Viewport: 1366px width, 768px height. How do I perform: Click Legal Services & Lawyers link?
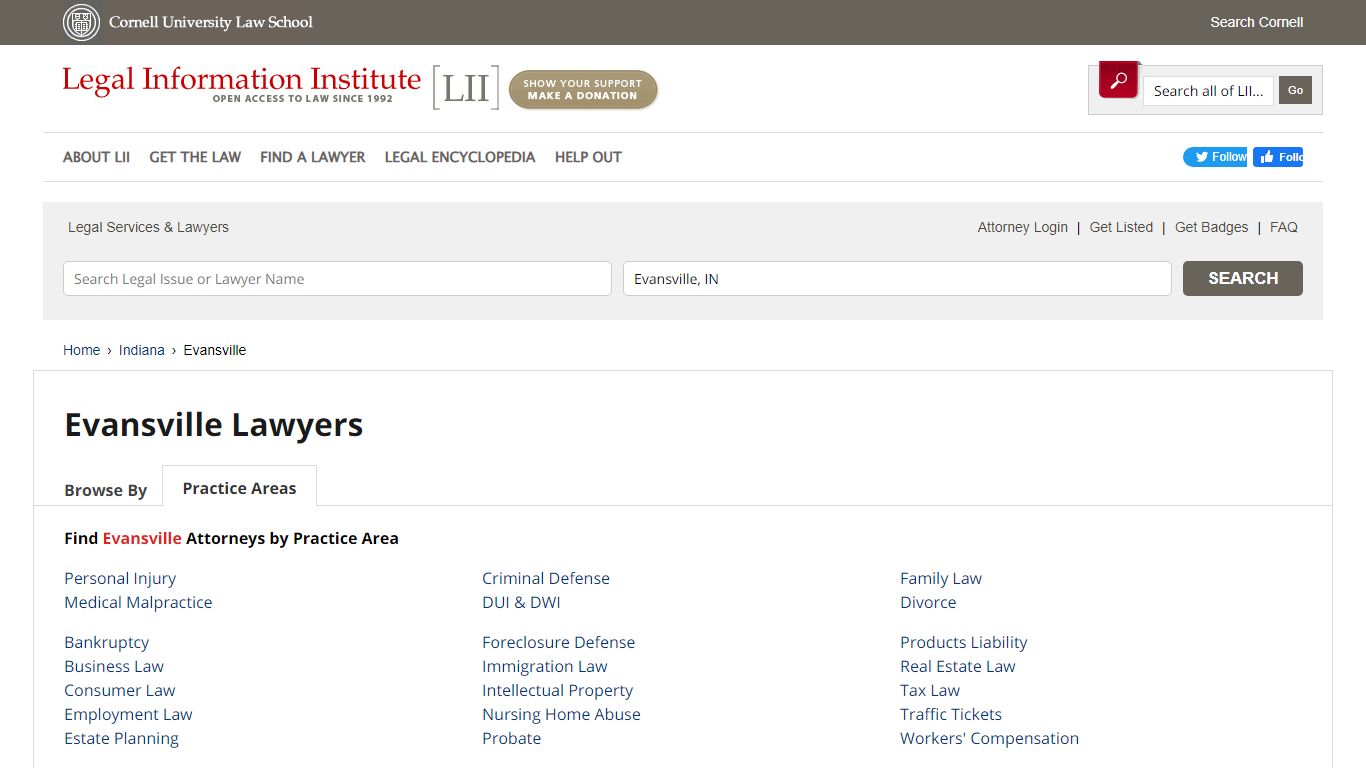click(x=148, y=227)
